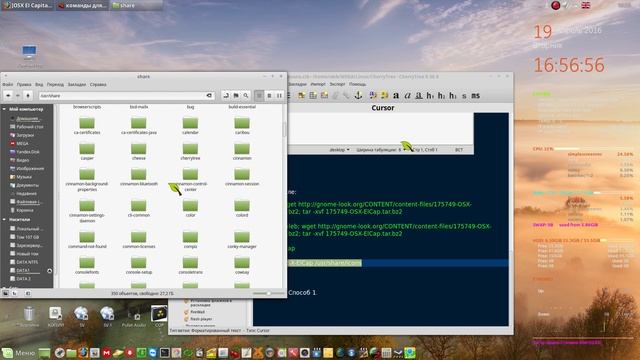Eject the DATA1 volume in sidebar
640x360 pixels.
49,271
